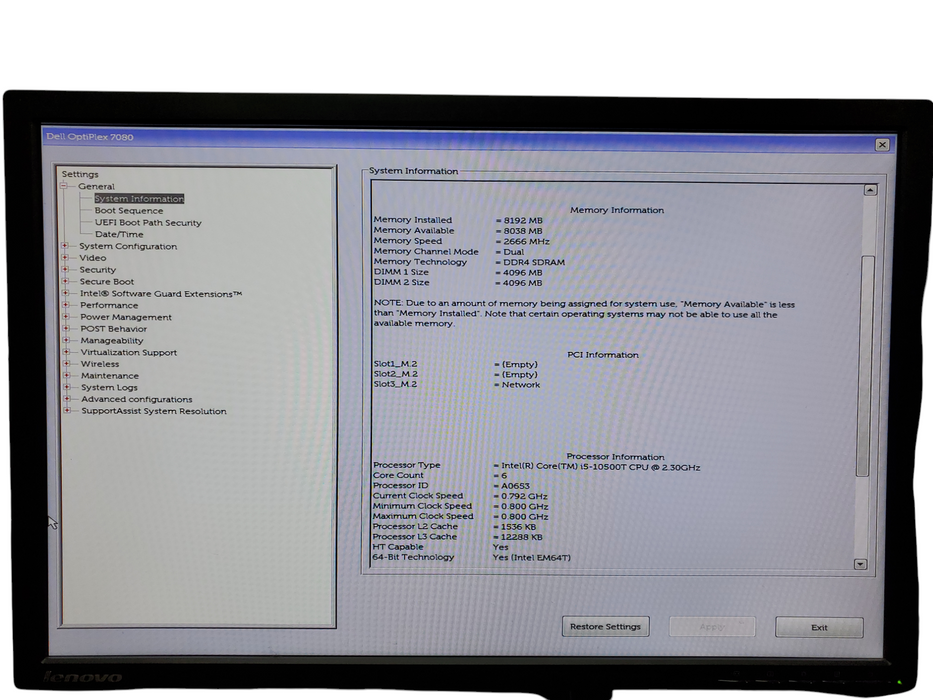Collapse the General tree node
933x700 pixels.
click(x=64, y=186)
